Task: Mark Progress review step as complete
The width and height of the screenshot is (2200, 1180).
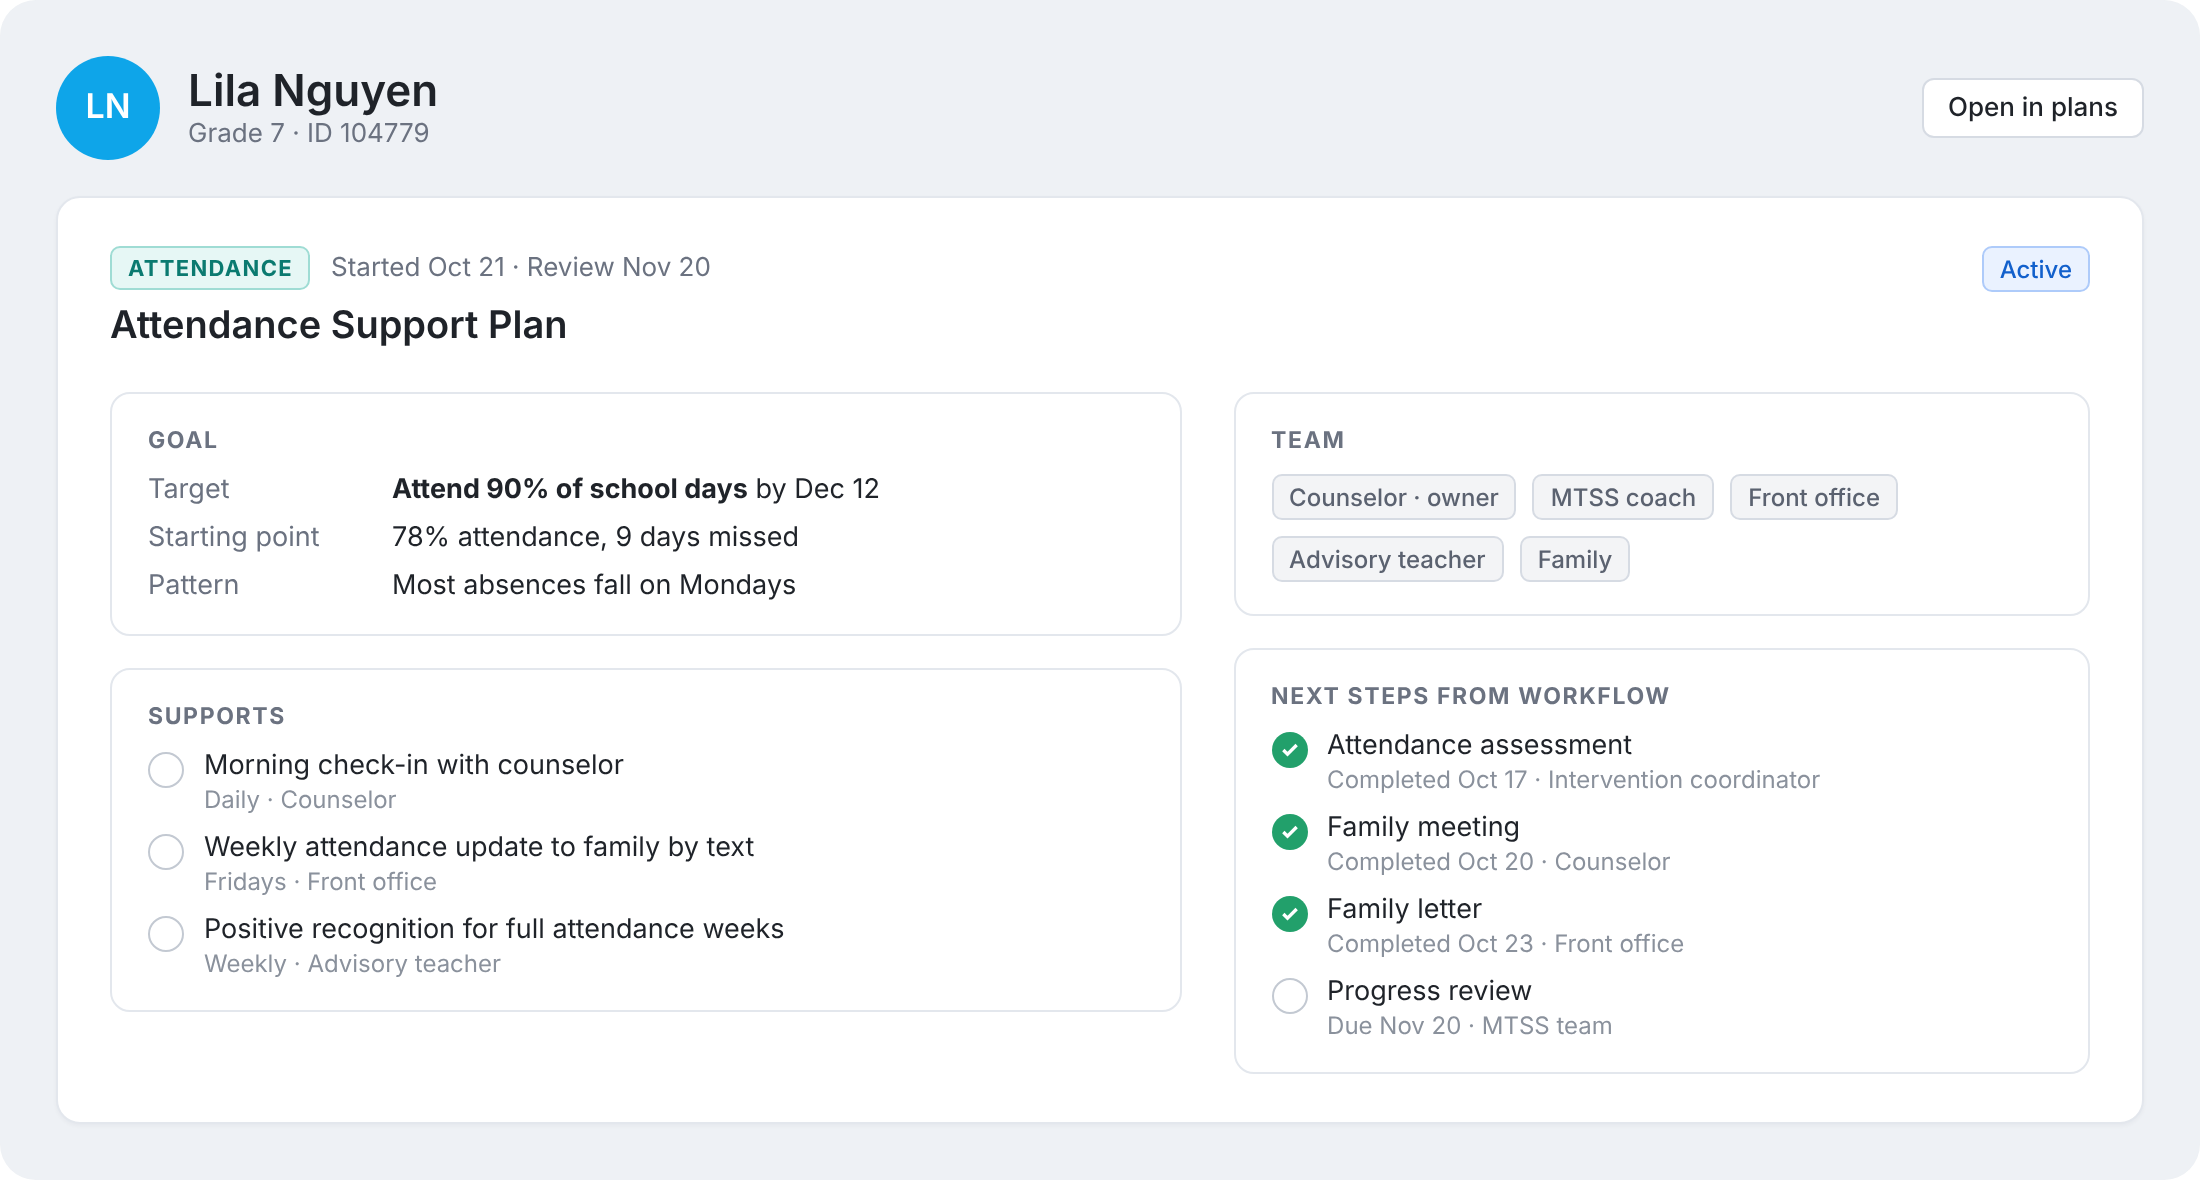Action: 1290,996
